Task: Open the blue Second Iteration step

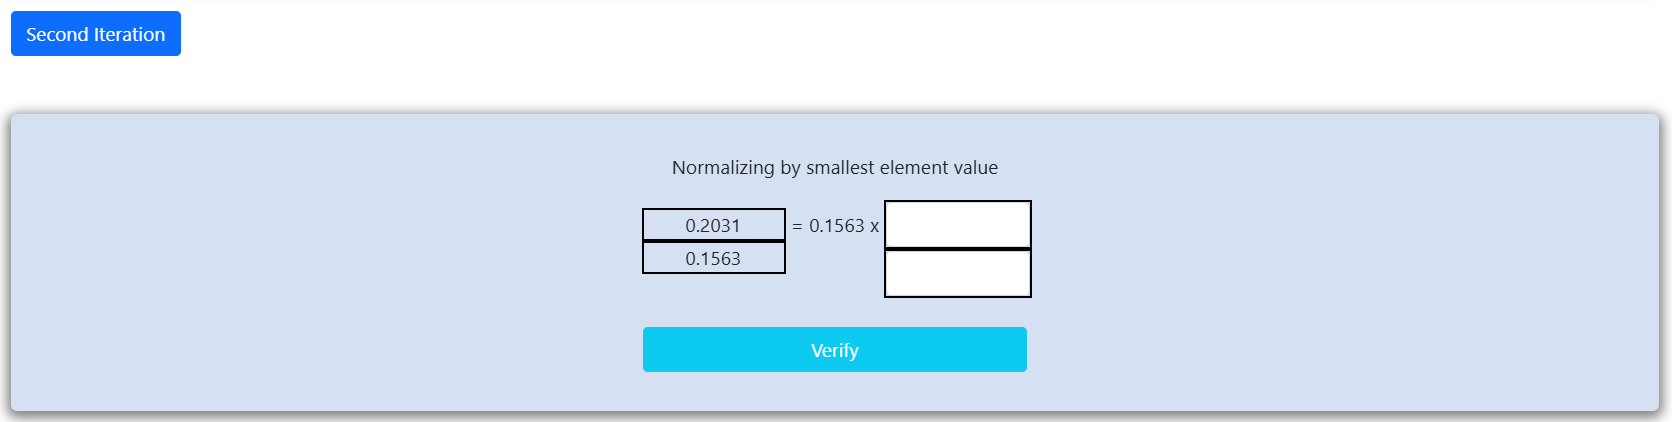Action: click(95, 34)
